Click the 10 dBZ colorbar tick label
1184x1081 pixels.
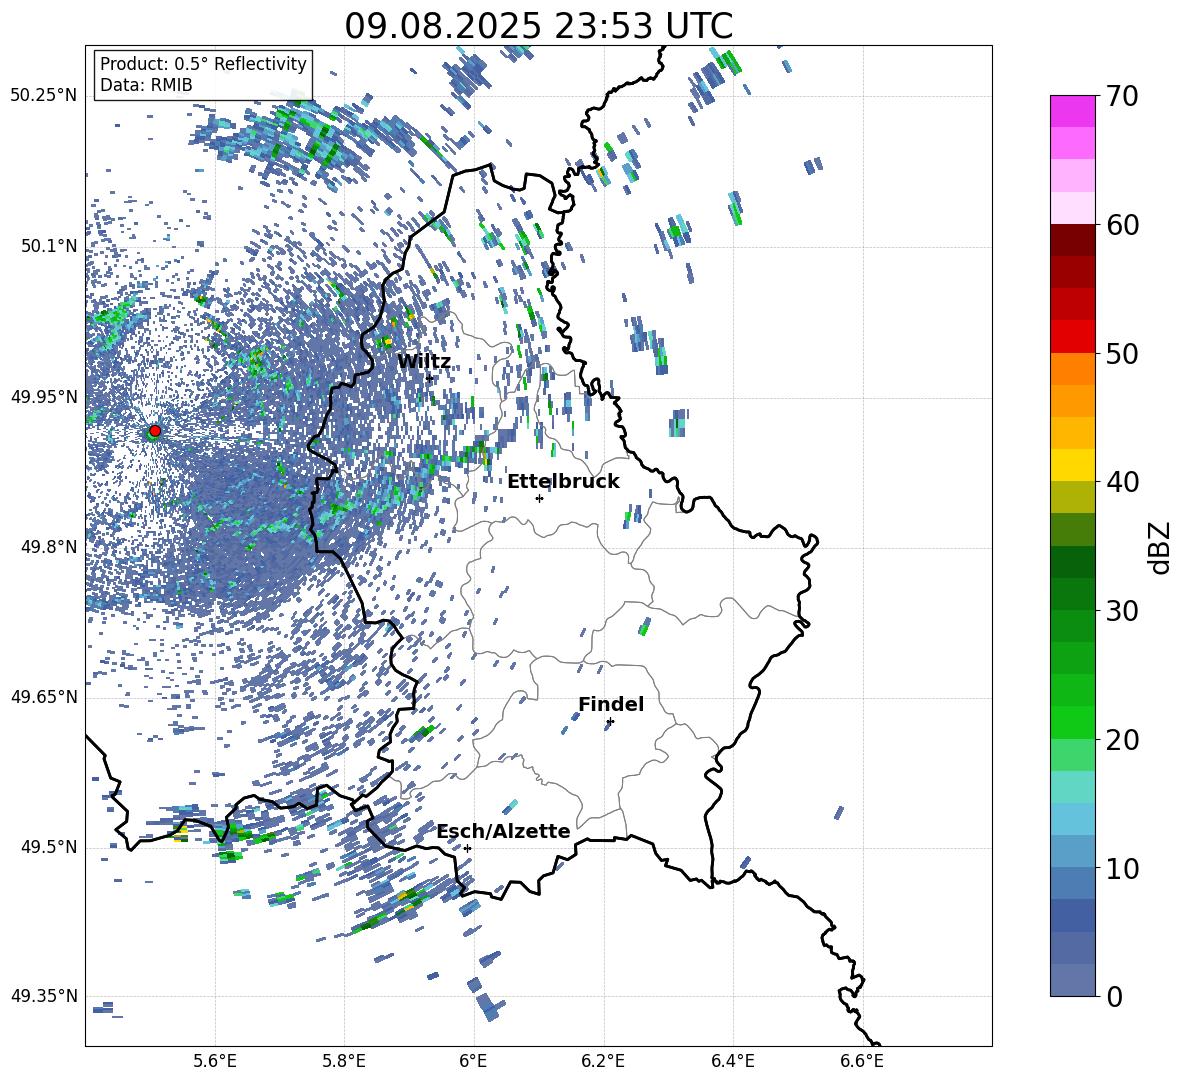tap(1121, 868)
